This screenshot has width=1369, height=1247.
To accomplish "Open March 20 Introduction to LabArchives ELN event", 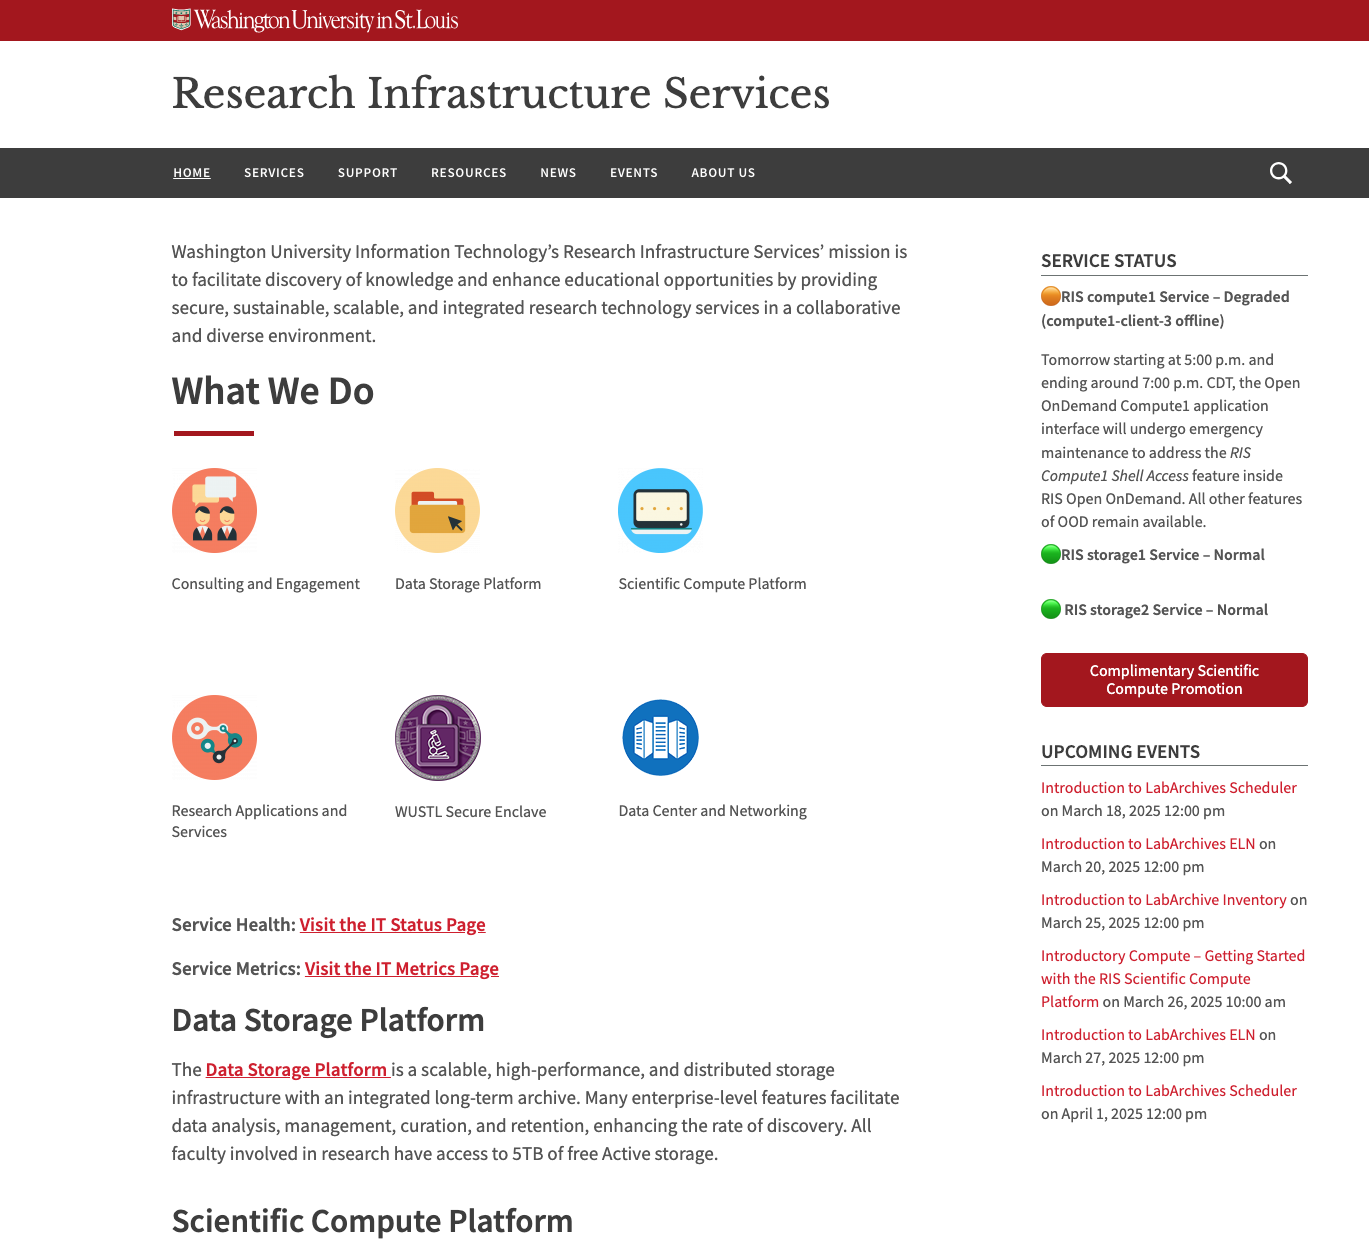I will (1148, 844).
